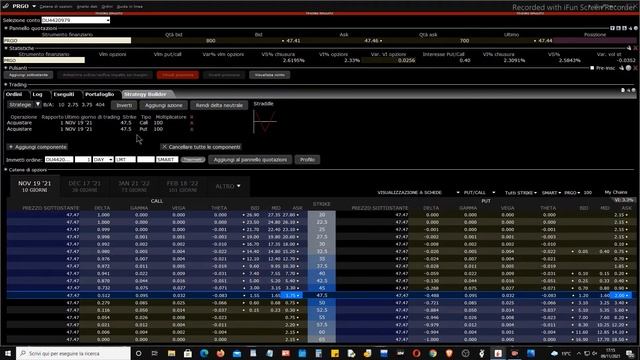Collapse the Trading section
The image size is (640, 360).
[6, 84]
